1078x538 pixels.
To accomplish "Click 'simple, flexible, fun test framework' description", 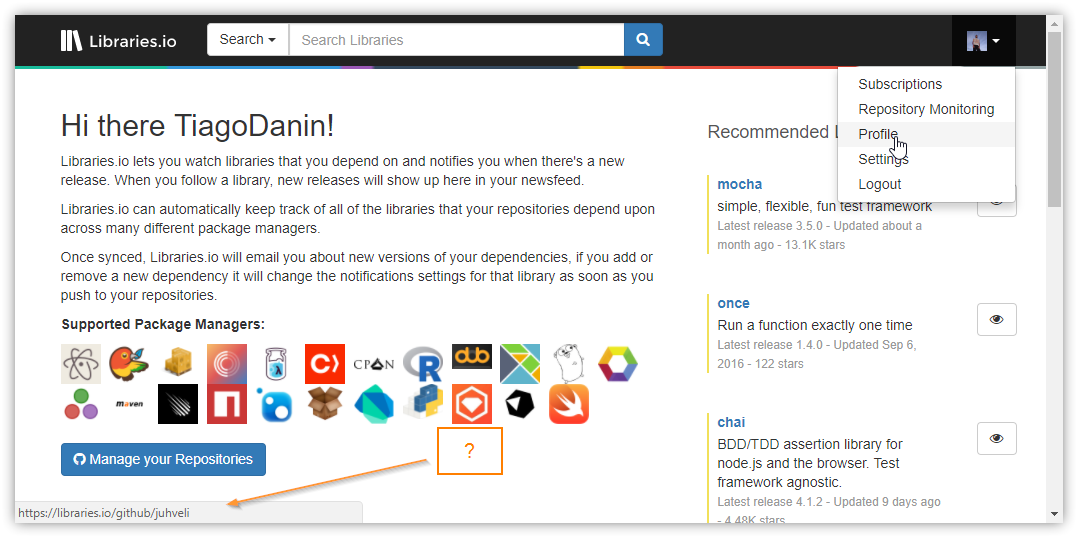I will 824,206.
